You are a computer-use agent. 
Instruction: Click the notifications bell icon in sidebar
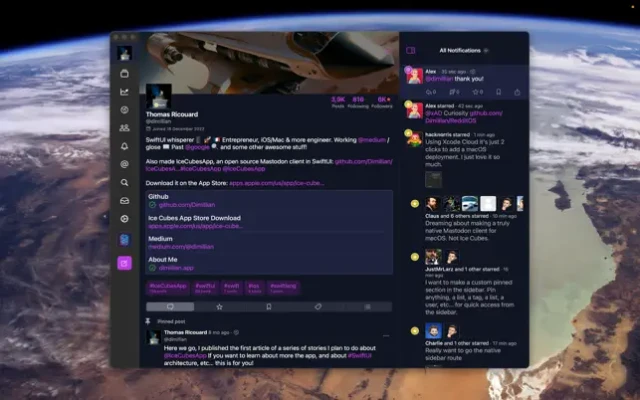[x=124, y=146]
